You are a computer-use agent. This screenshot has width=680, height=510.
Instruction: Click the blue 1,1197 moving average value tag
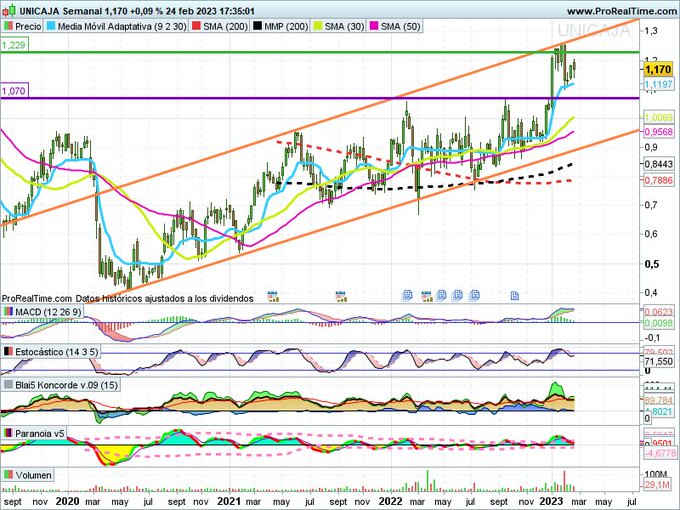(x=658, y=84)
